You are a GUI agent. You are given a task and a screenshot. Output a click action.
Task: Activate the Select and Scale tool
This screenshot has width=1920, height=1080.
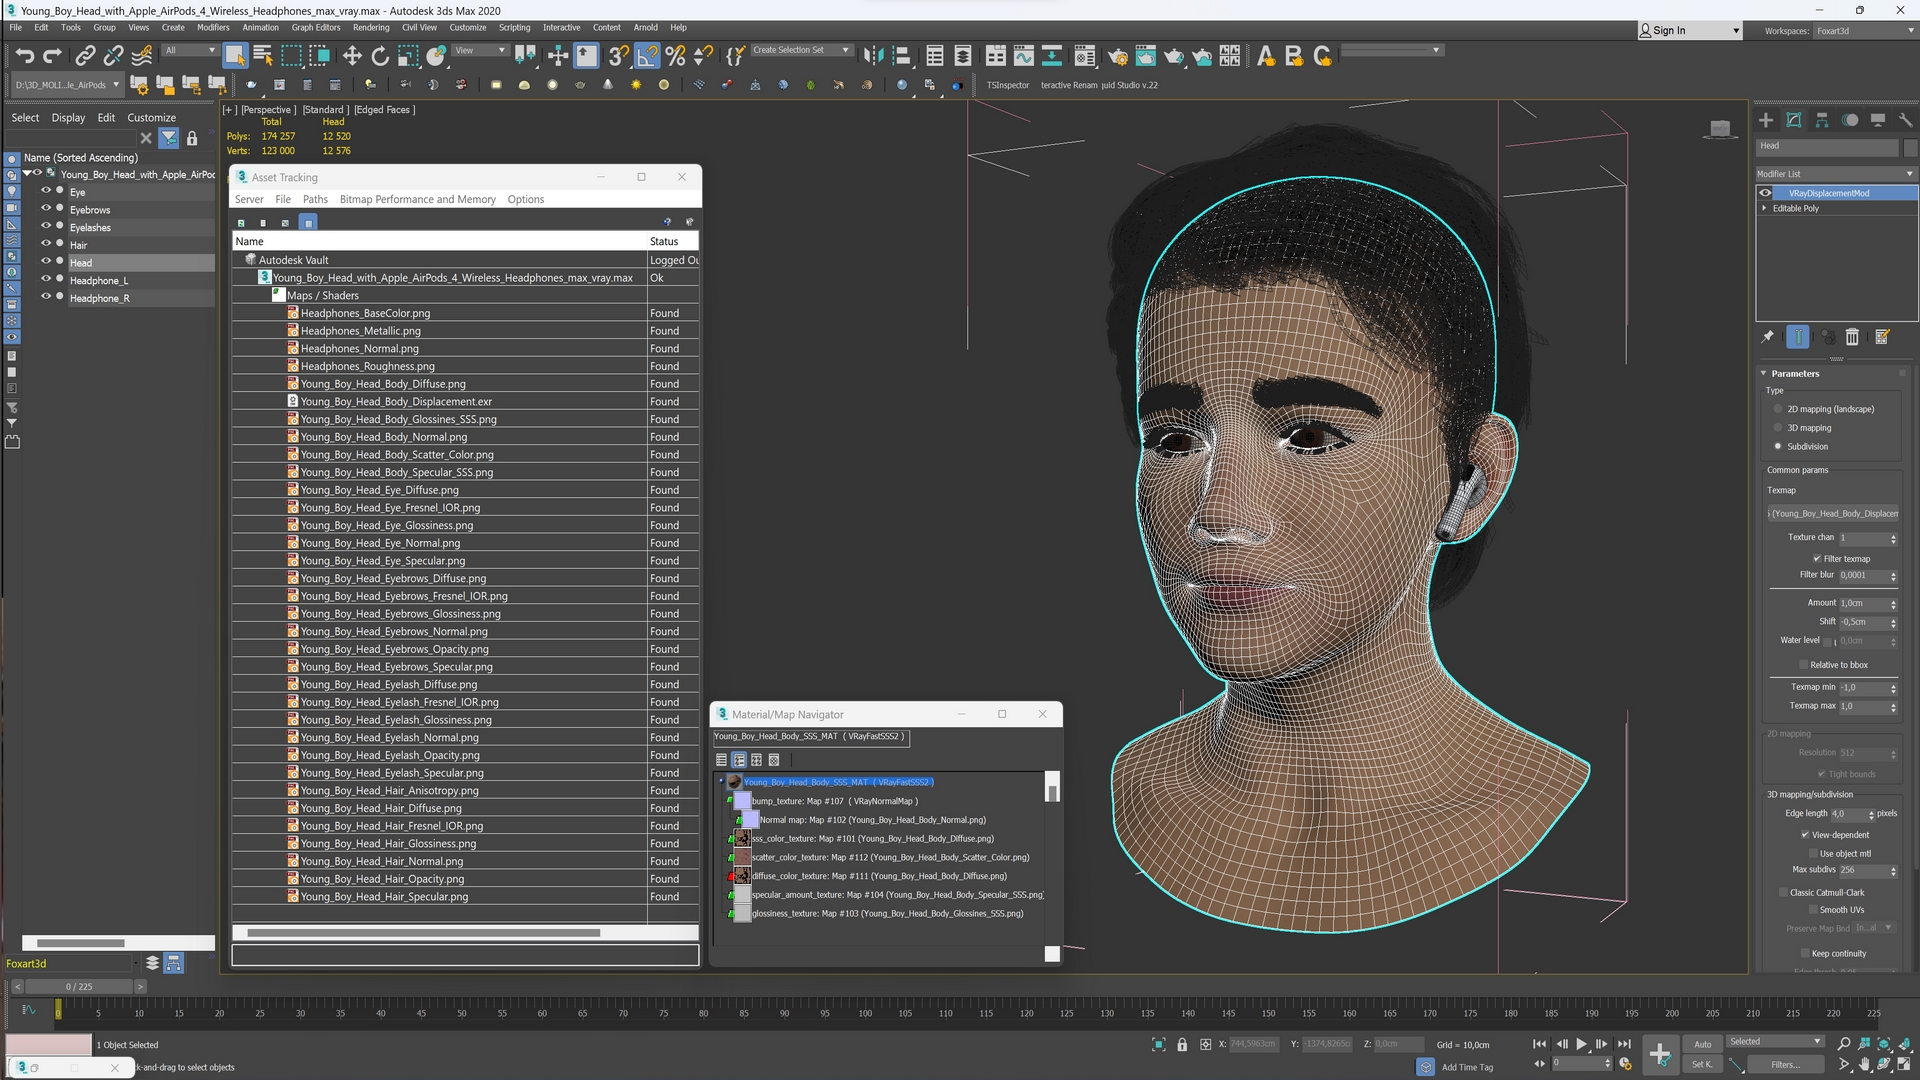[x=408, y=56]
